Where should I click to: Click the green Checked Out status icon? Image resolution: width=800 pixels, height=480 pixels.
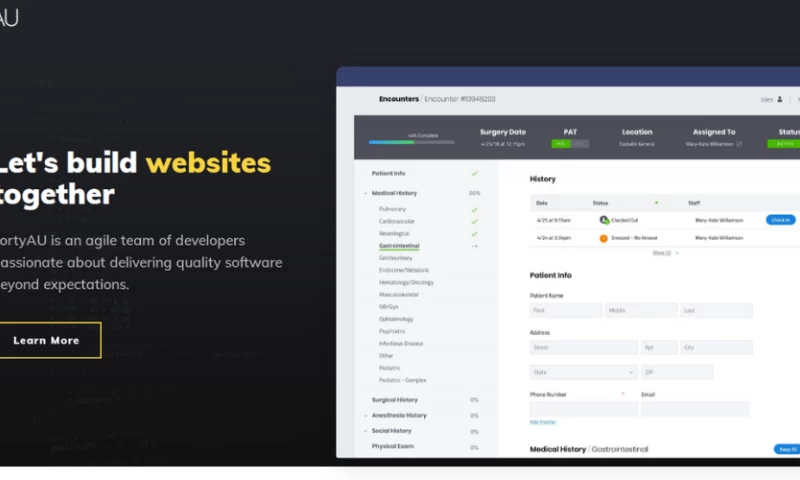point(604,219)
